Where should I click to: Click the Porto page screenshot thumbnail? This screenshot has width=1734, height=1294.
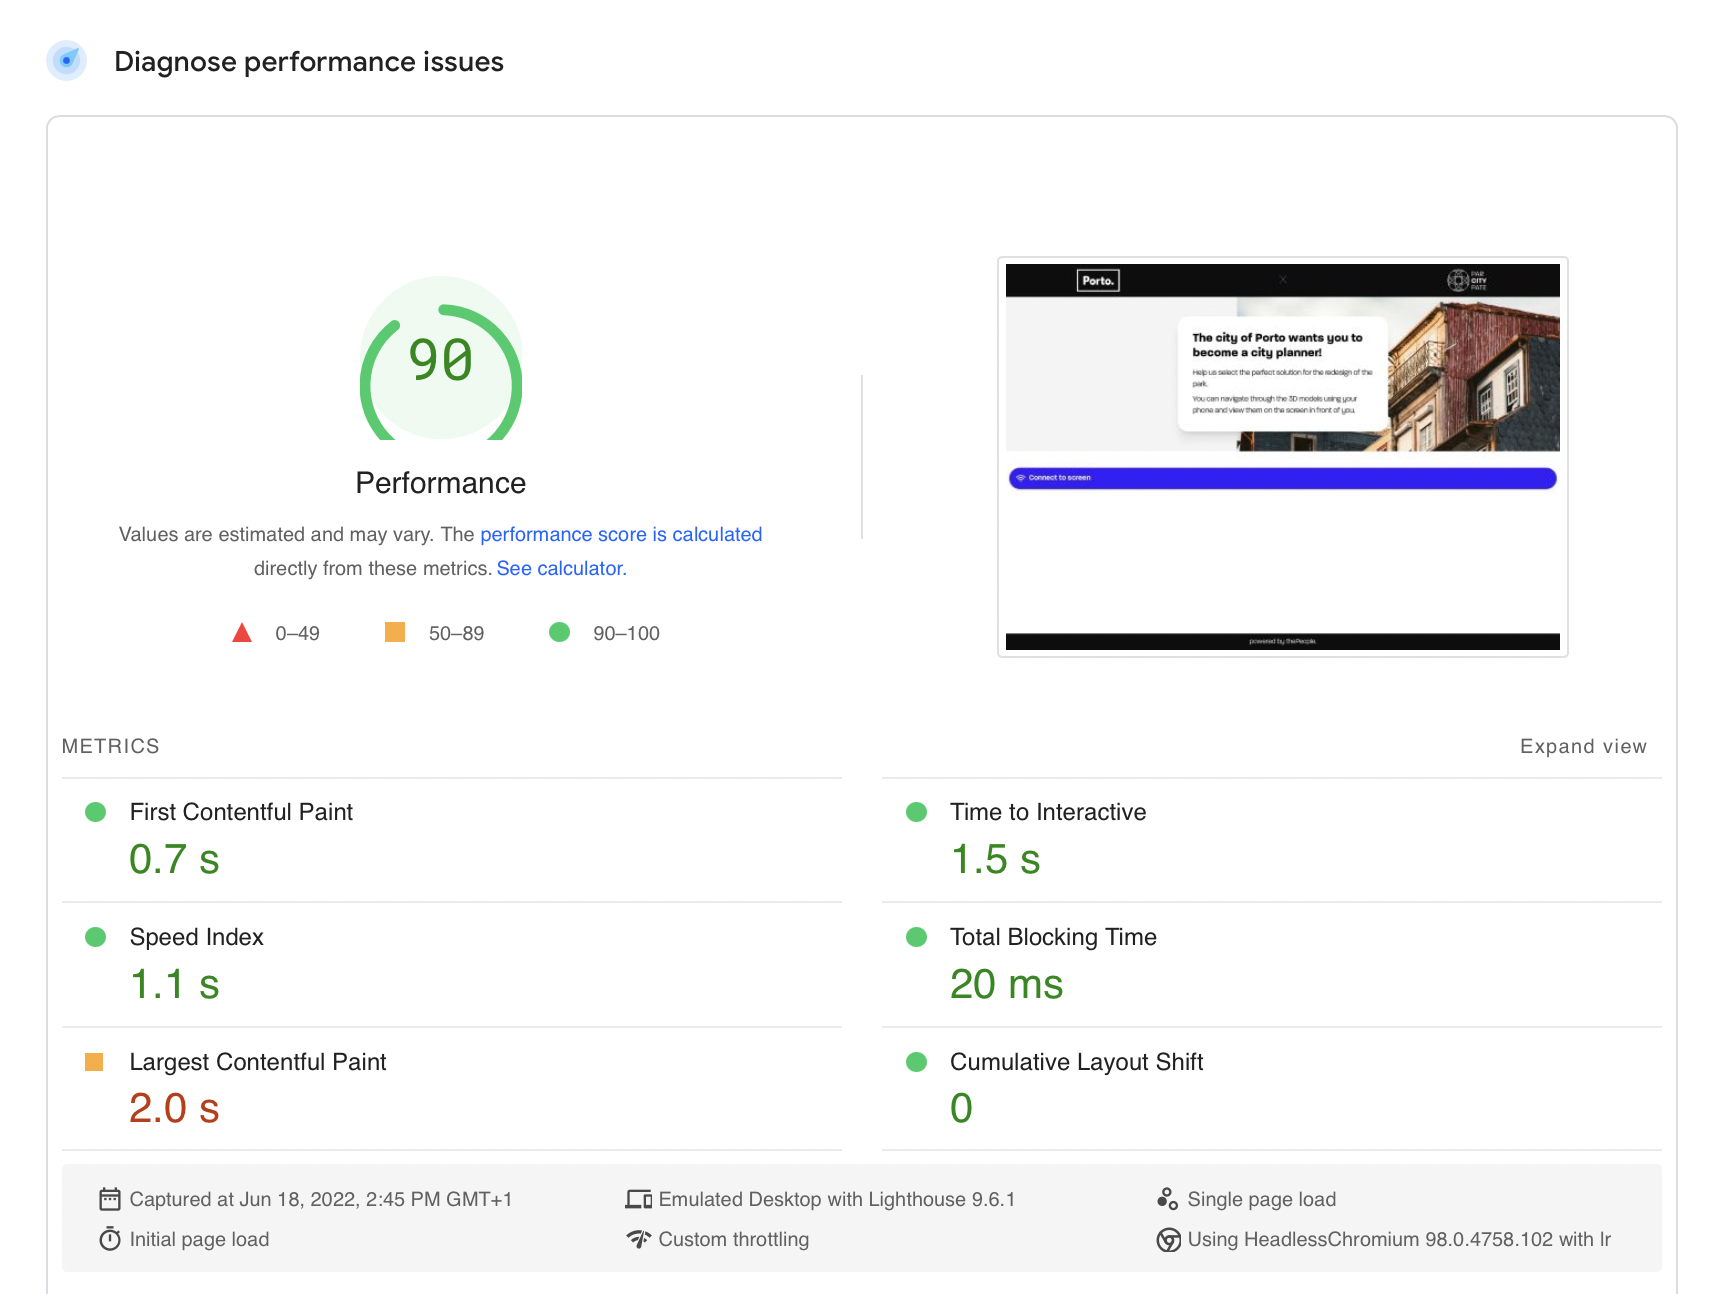[x=1282, y=457]
